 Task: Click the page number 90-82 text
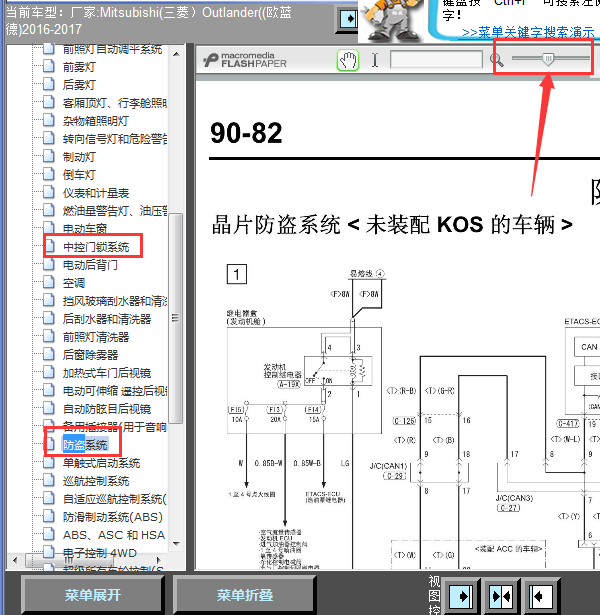[246, 133]
